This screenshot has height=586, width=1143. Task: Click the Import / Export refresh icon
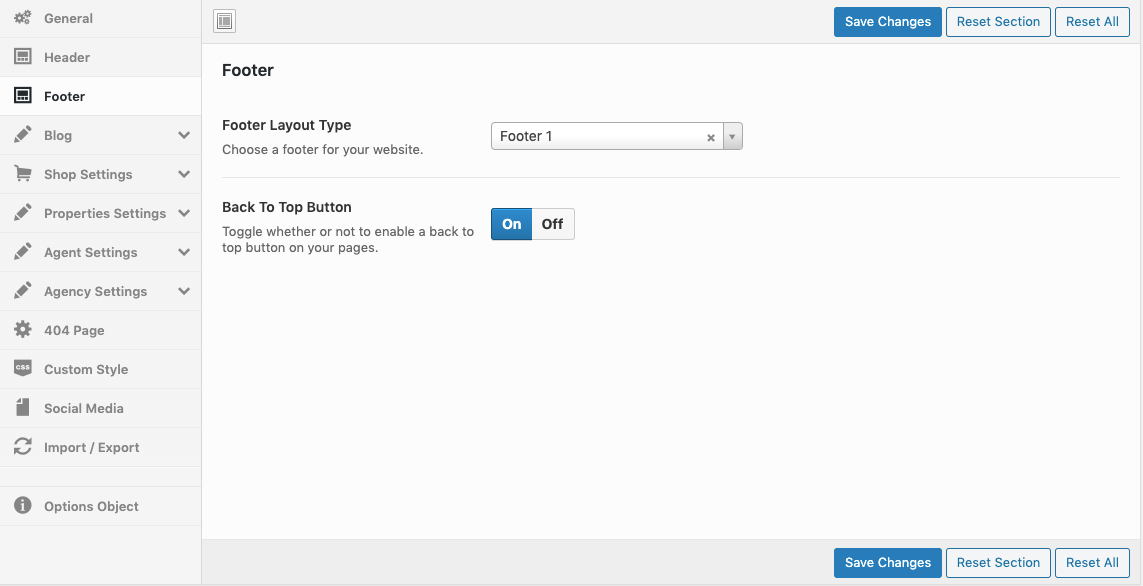23,447
